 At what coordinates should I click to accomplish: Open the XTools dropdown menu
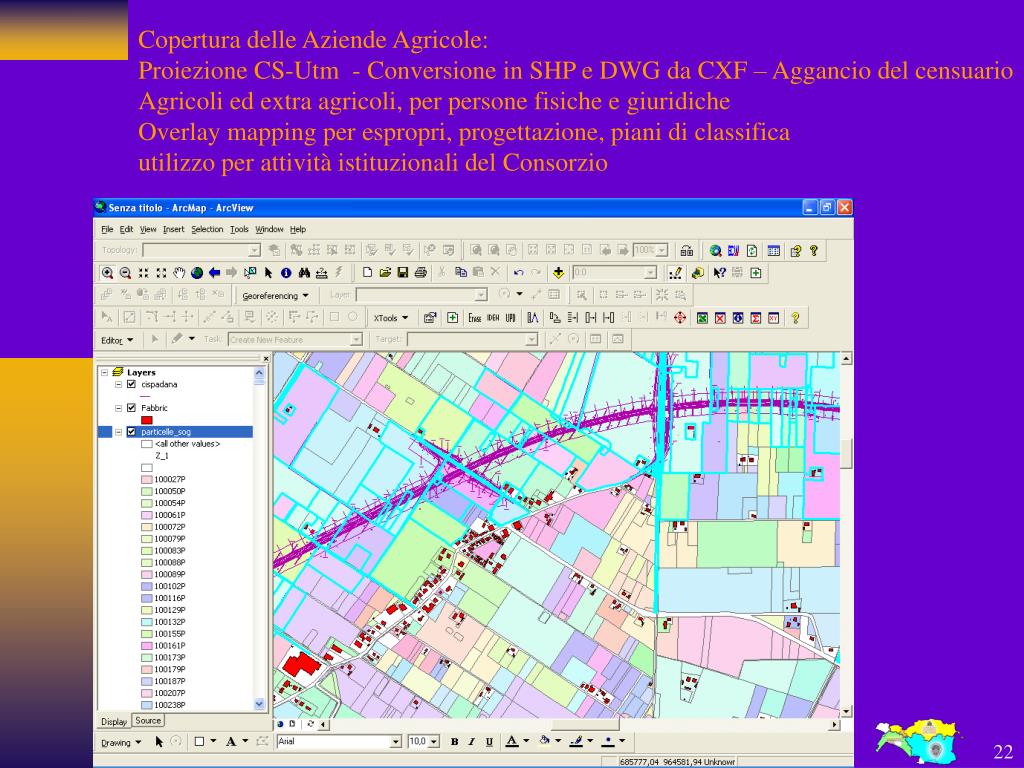391,318
